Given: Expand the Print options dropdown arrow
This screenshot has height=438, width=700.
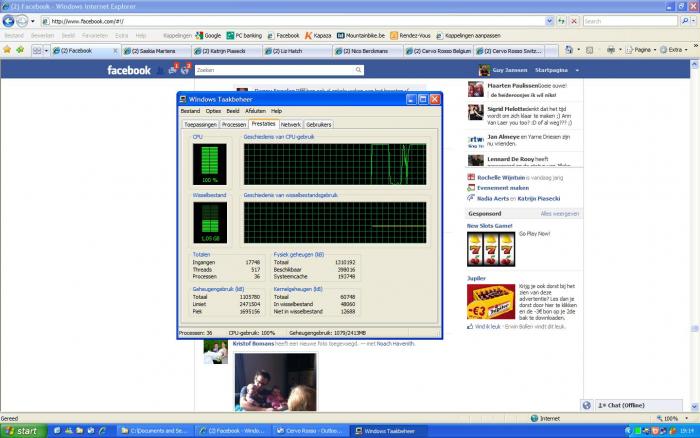Looking at the screenshot, I should point(620,50).
